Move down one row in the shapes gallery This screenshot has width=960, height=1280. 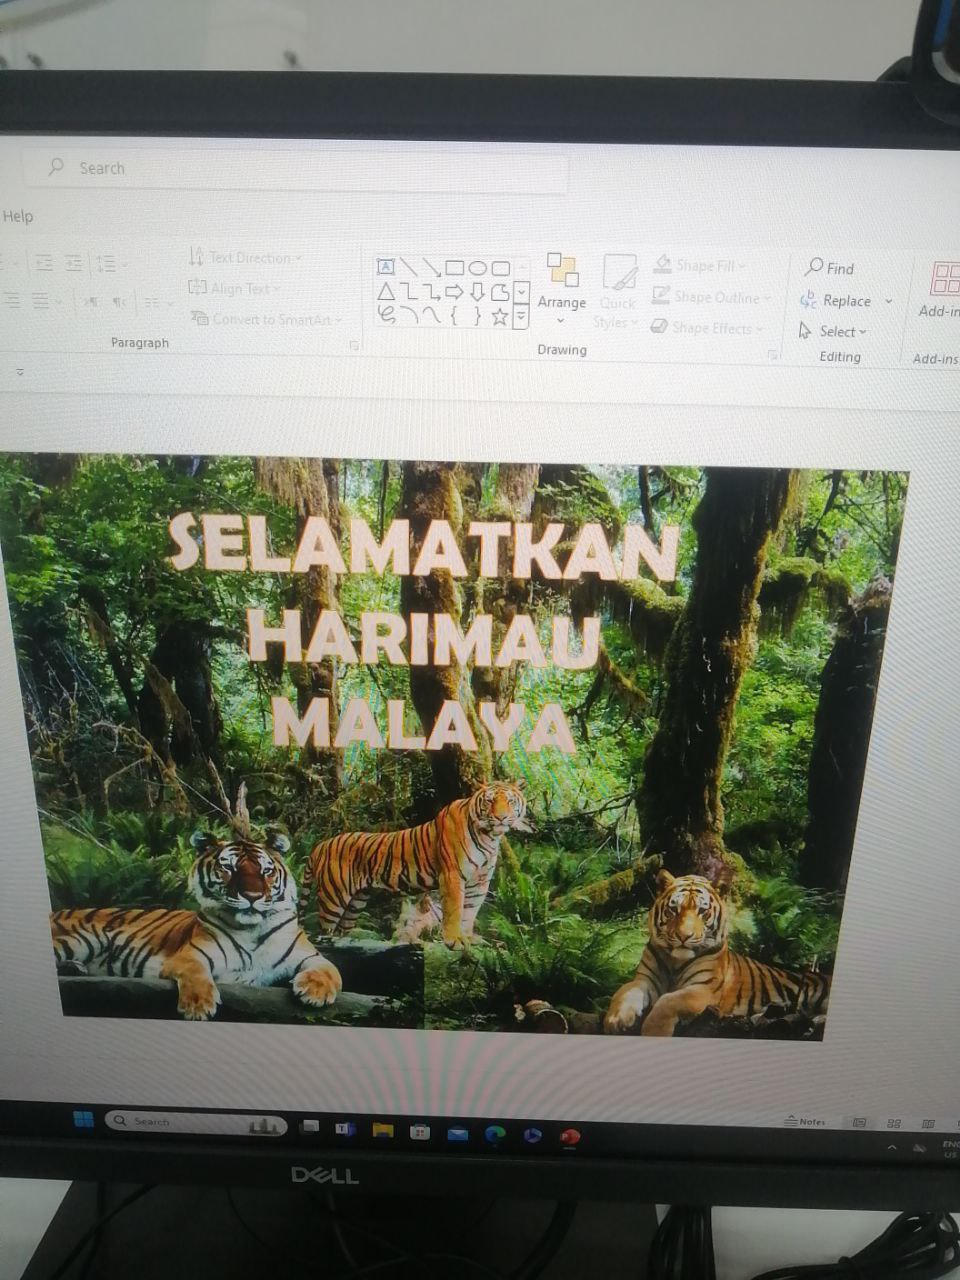point(521,292)
